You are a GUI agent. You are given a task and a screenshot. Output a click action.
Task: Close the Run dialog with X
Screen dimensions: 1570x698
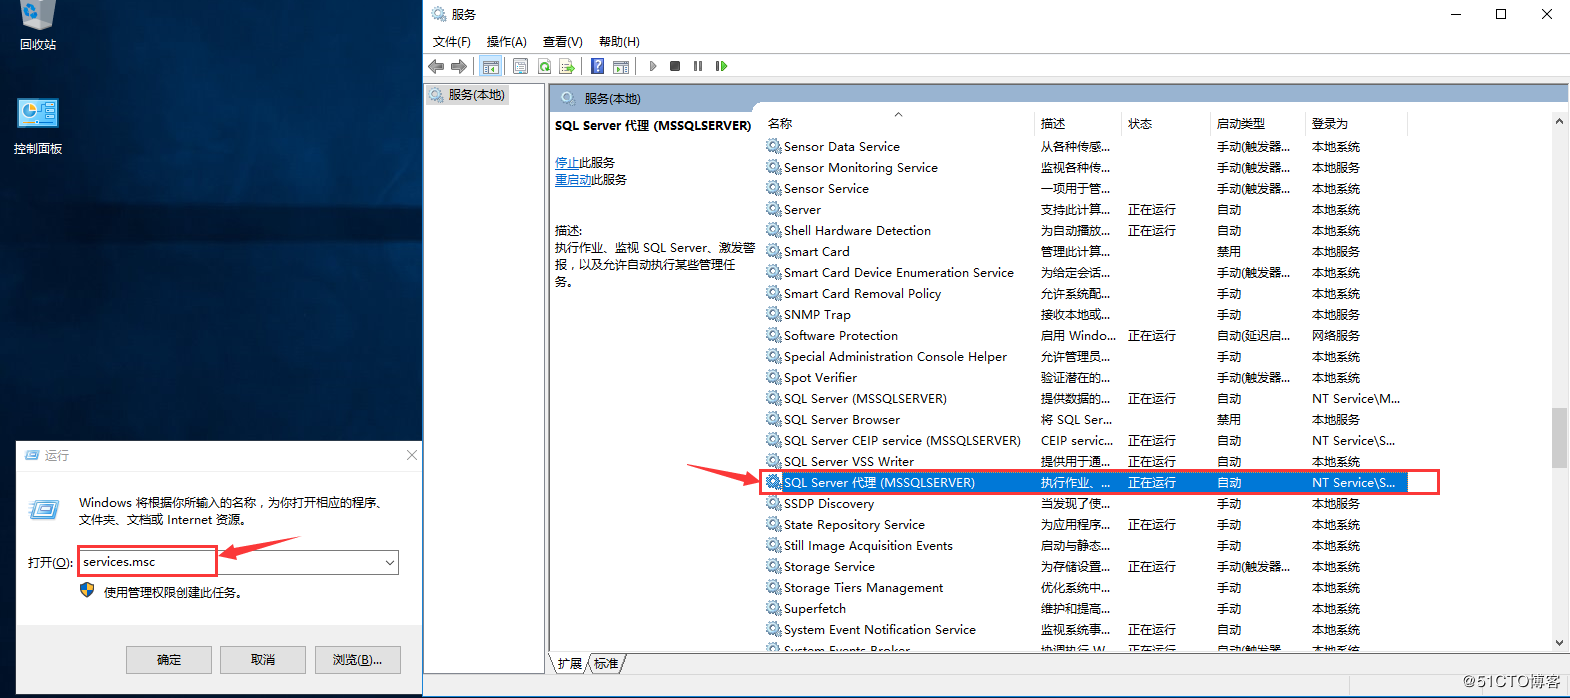(x=412, y=455)
